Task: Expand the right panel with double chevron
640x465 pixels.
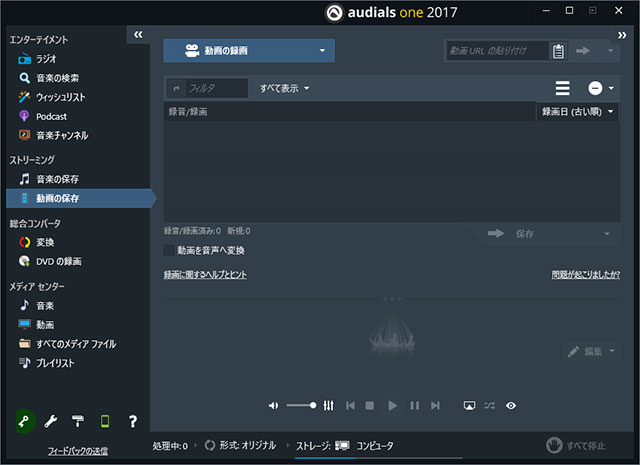Action: 622,35
